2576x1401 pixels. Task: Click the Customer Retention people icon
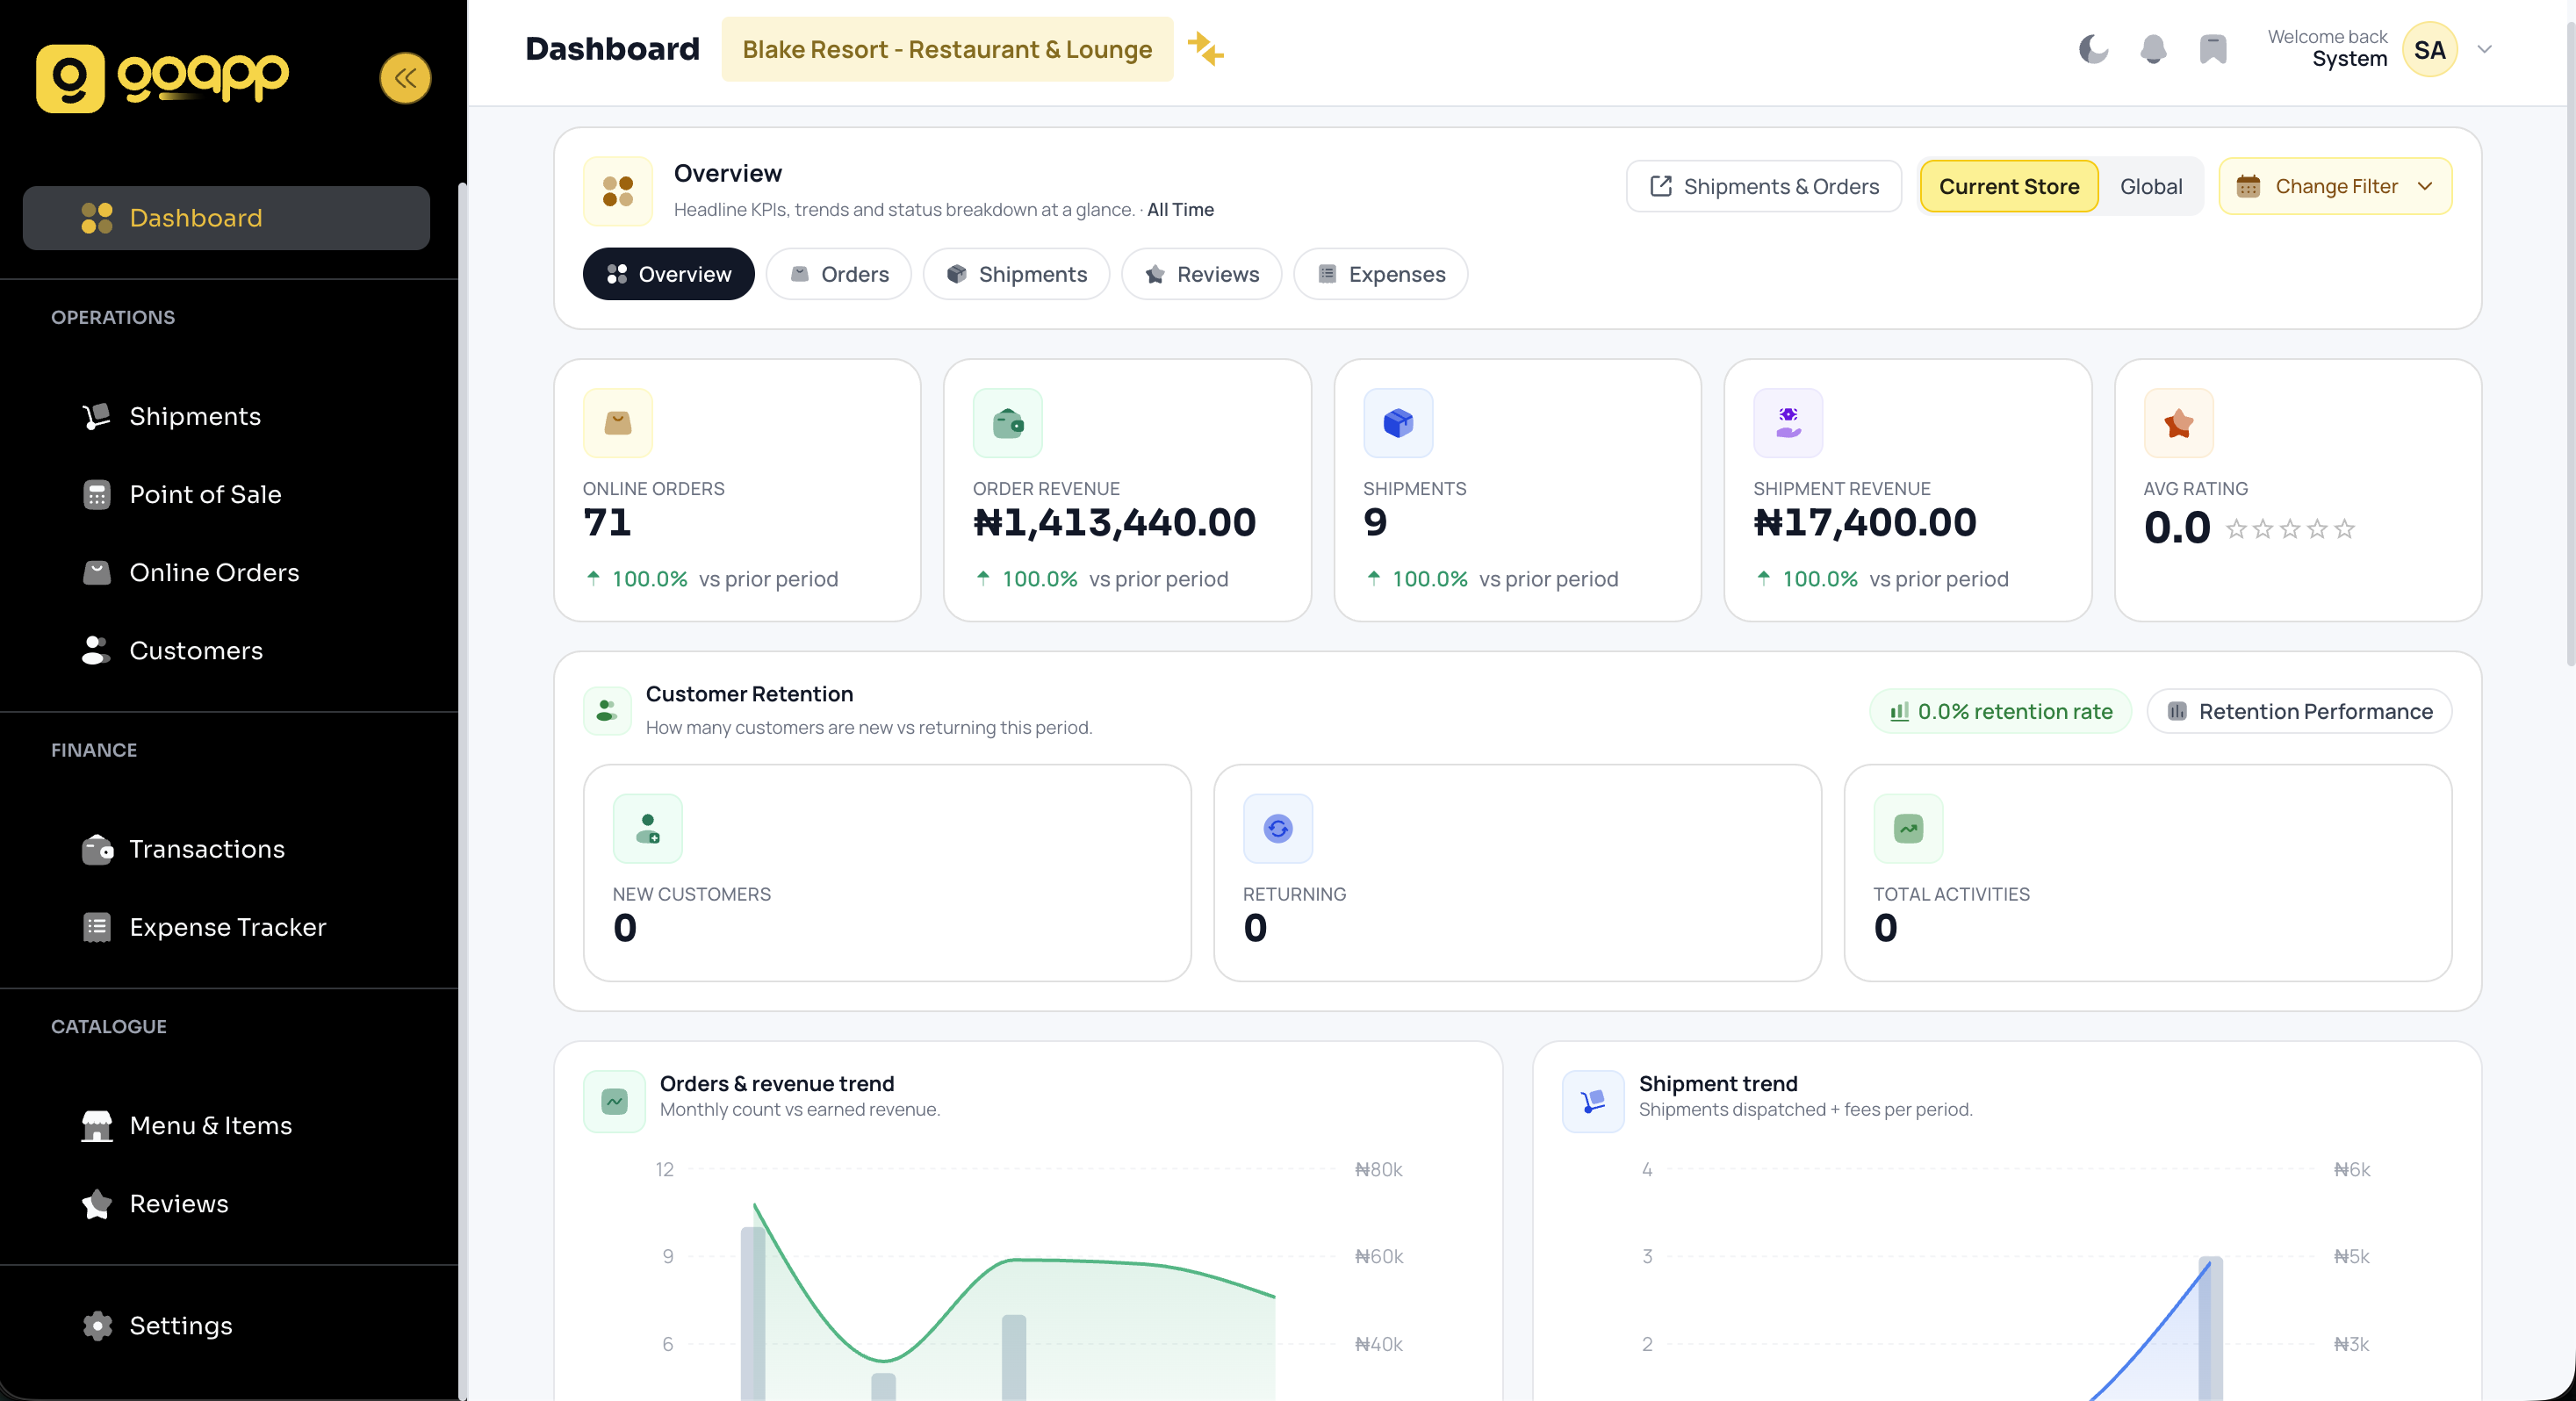pos(607,710)
